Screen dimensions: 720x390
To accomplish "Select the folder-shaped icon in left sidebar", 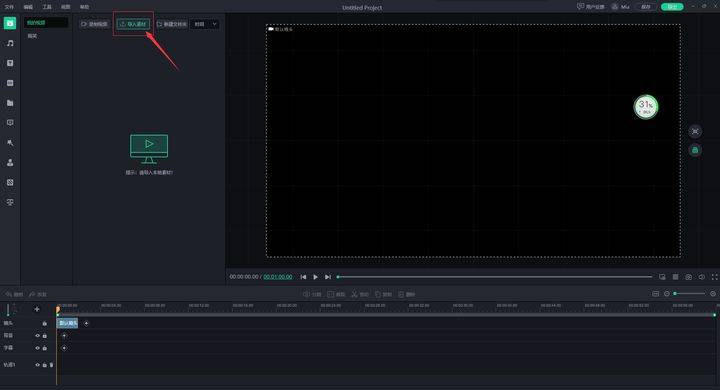I will (10, 103).
